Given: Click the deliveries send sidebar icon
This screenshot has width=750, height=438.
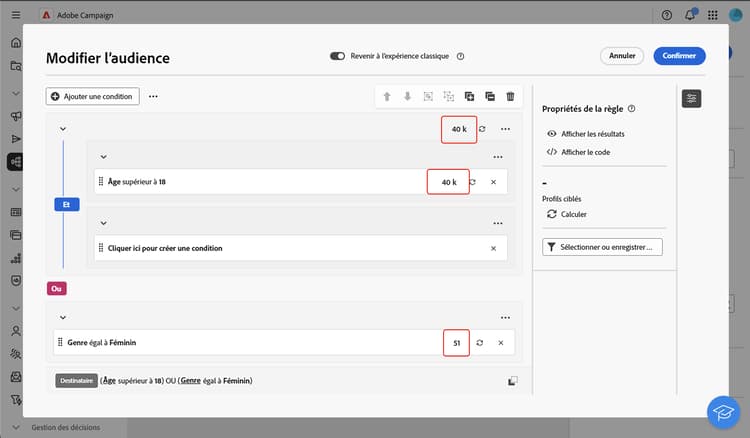Looking at the screenshot, I should pos(16,139).
